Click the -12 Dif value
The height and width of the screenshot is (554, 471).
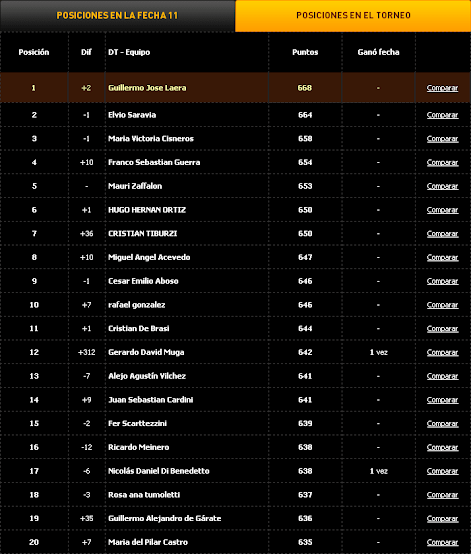point(87,447)
